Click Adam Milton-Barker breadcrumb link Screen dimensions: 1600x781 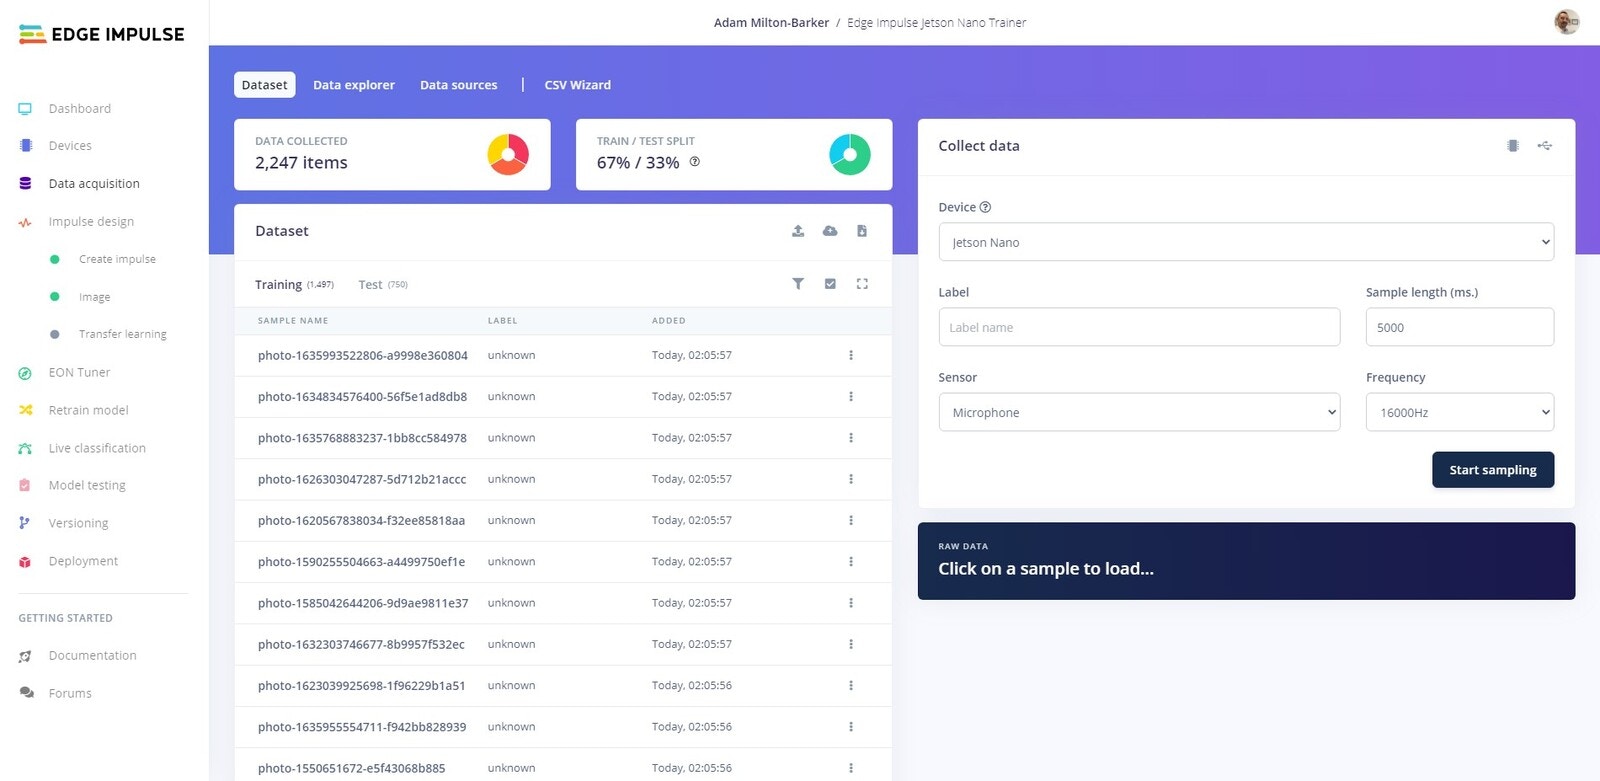pyautogui.click(x=771, y=23)
